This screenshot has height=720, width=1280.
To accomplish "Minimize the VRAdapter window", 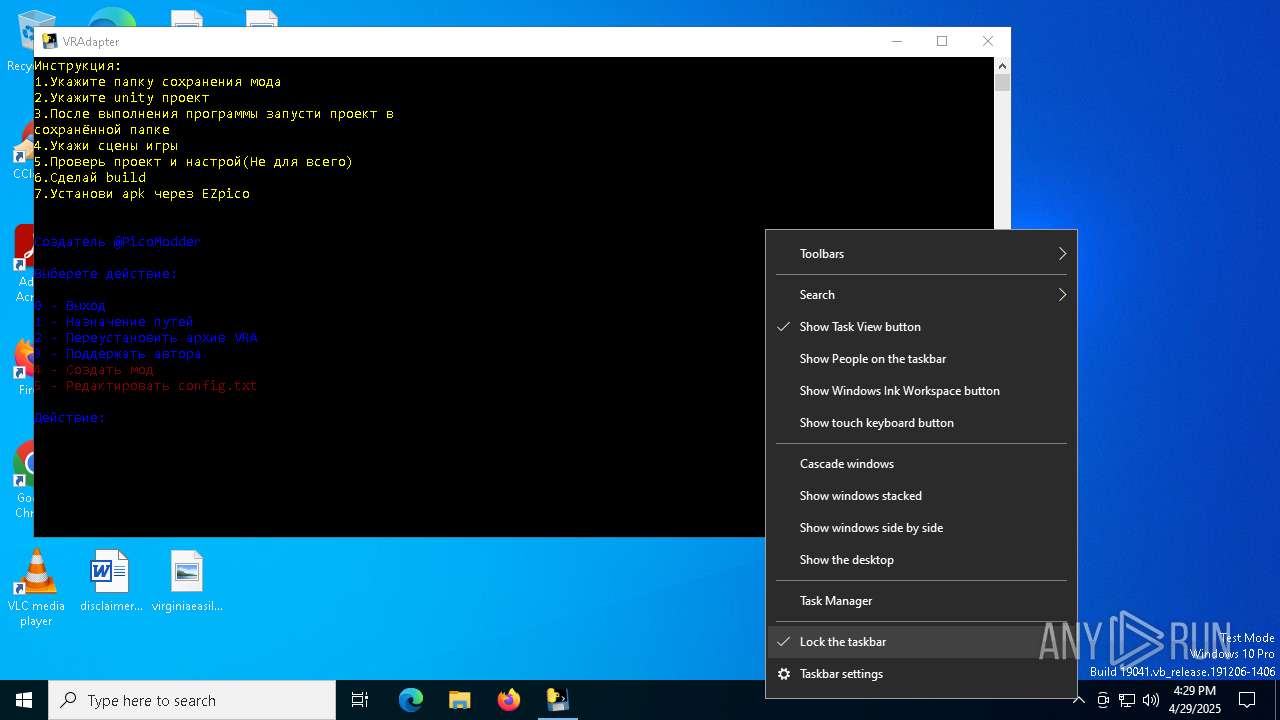I will click(x=896, y=41).
